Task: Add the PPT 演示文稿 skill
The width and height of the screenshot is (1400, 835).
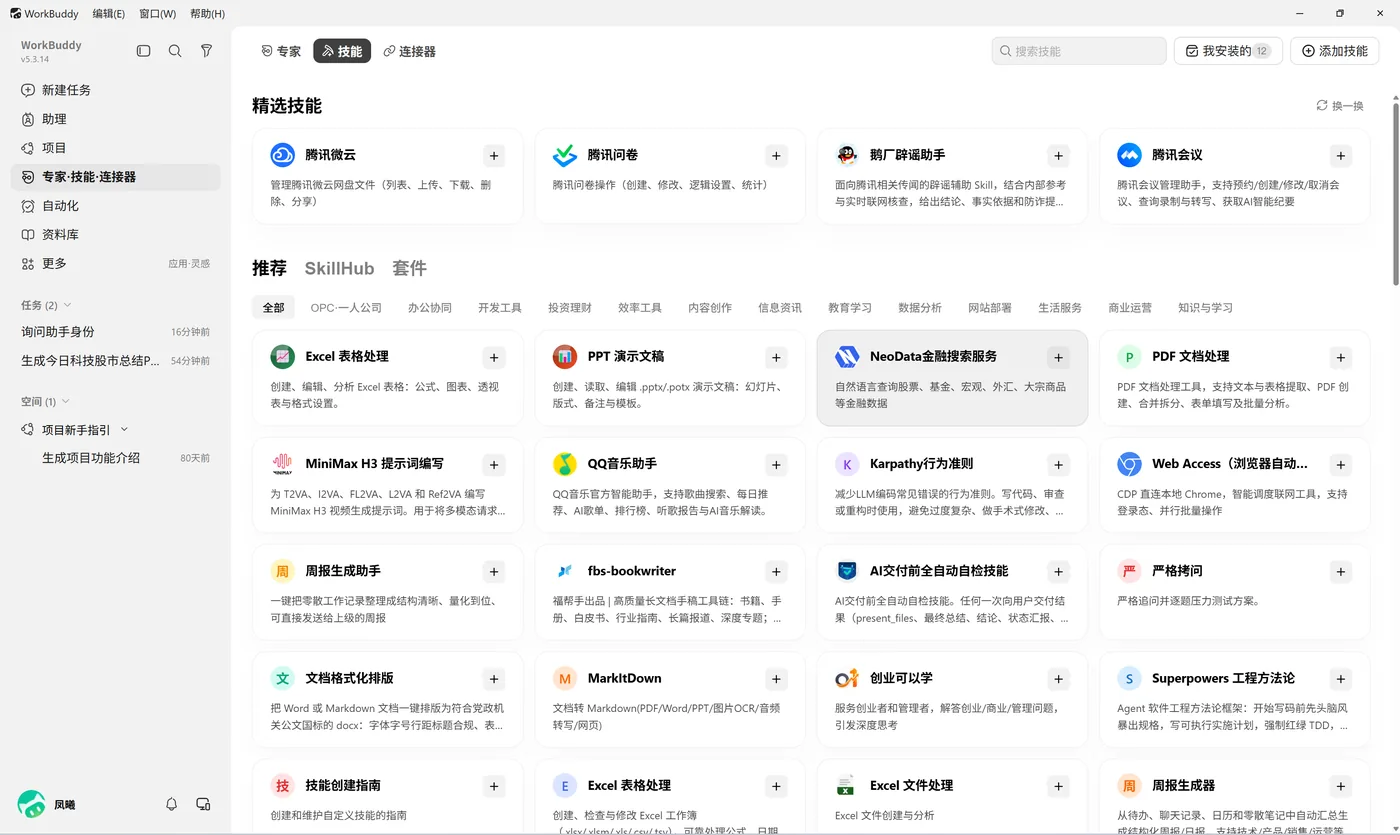Action: [776, 357]
